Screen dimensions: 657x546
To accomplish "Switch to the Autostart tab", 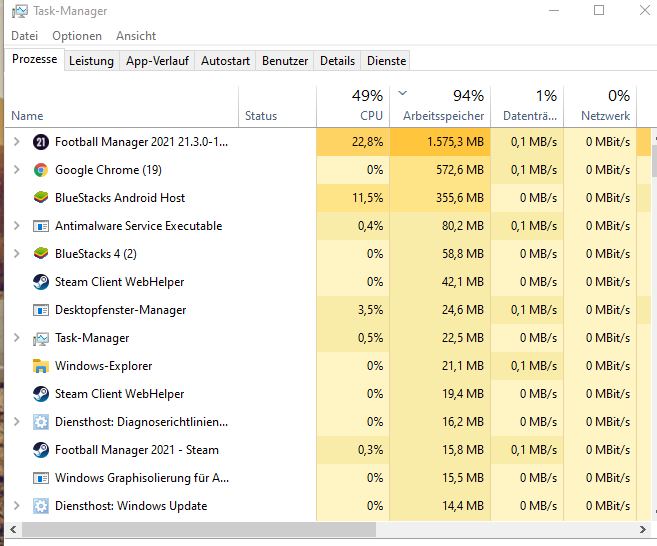I will [x=225, y=61].
